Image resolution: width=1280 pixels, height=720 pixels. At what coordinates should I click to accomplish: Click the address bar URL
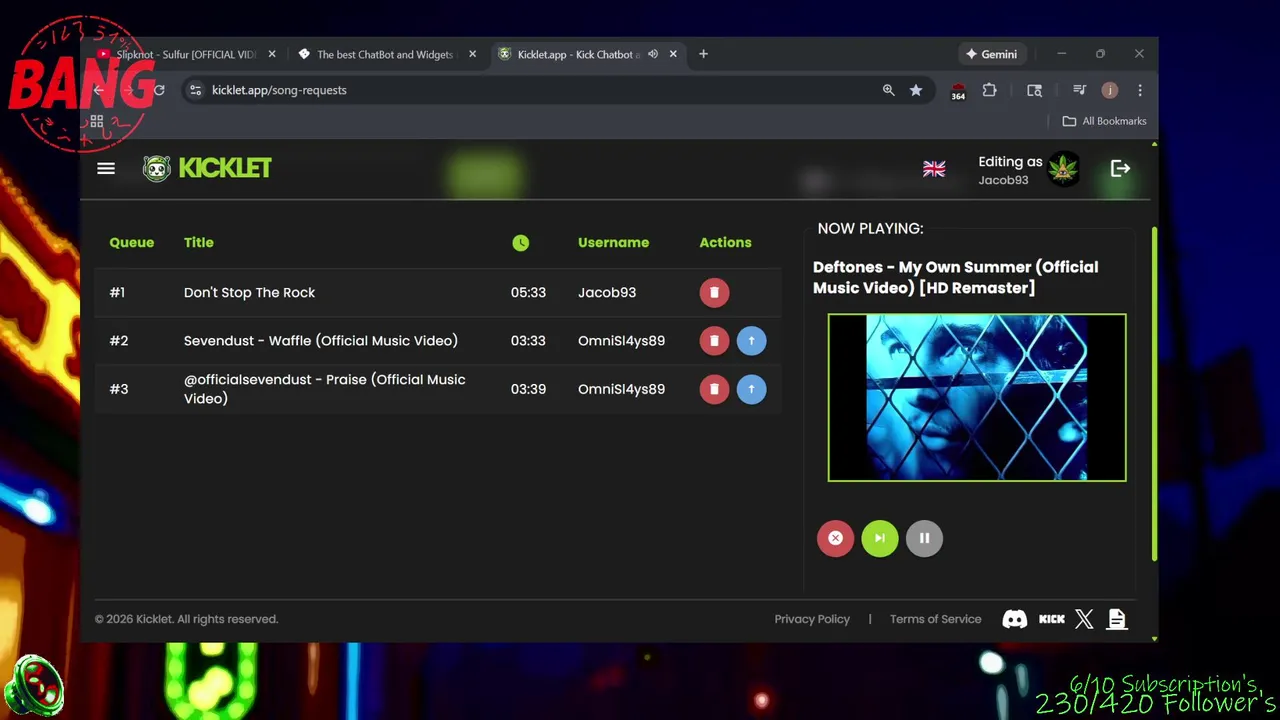(x=279, y=90)
